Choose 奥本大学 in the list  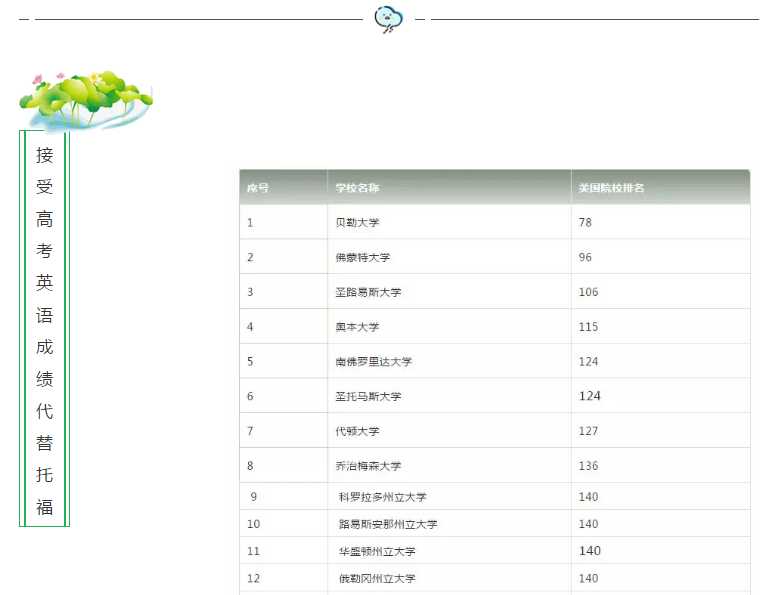357,327
